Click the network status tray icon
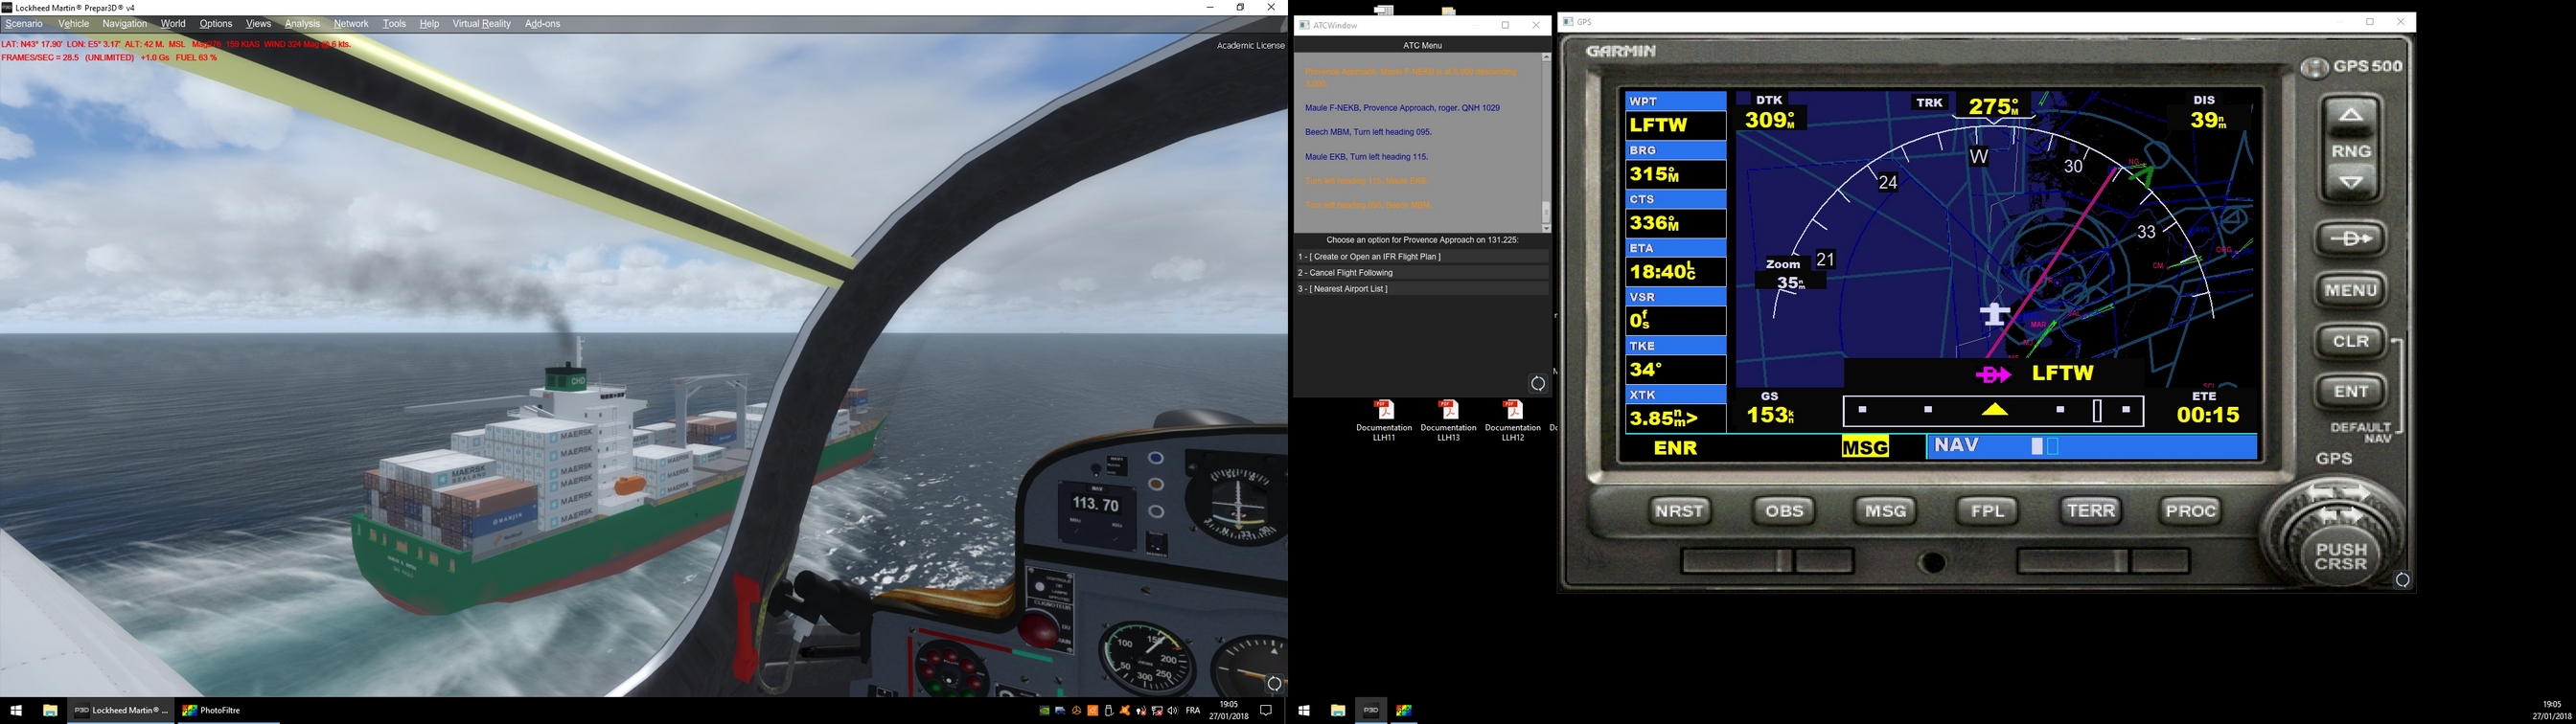Viewport: 2576px width, 724px height. (1158, 711)
